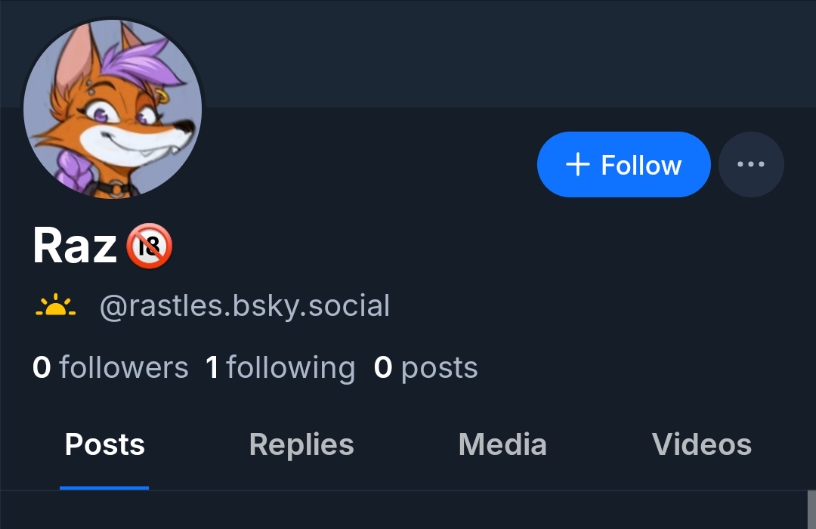Open the Media tab
This screenshot has width=816, height=529.
pyautogui.click(x=502, y=445)
